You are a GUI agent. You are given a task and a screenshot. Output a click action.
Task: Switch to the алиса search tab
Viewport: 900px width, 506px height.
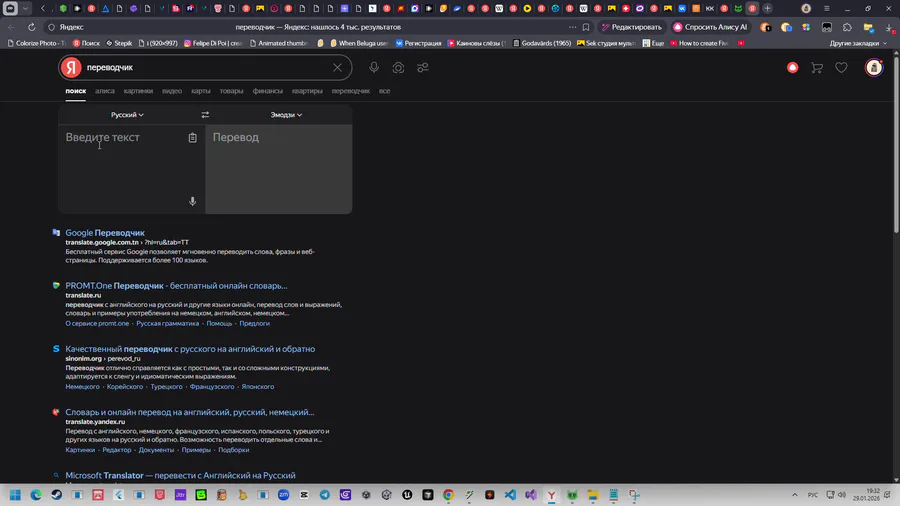104,91
